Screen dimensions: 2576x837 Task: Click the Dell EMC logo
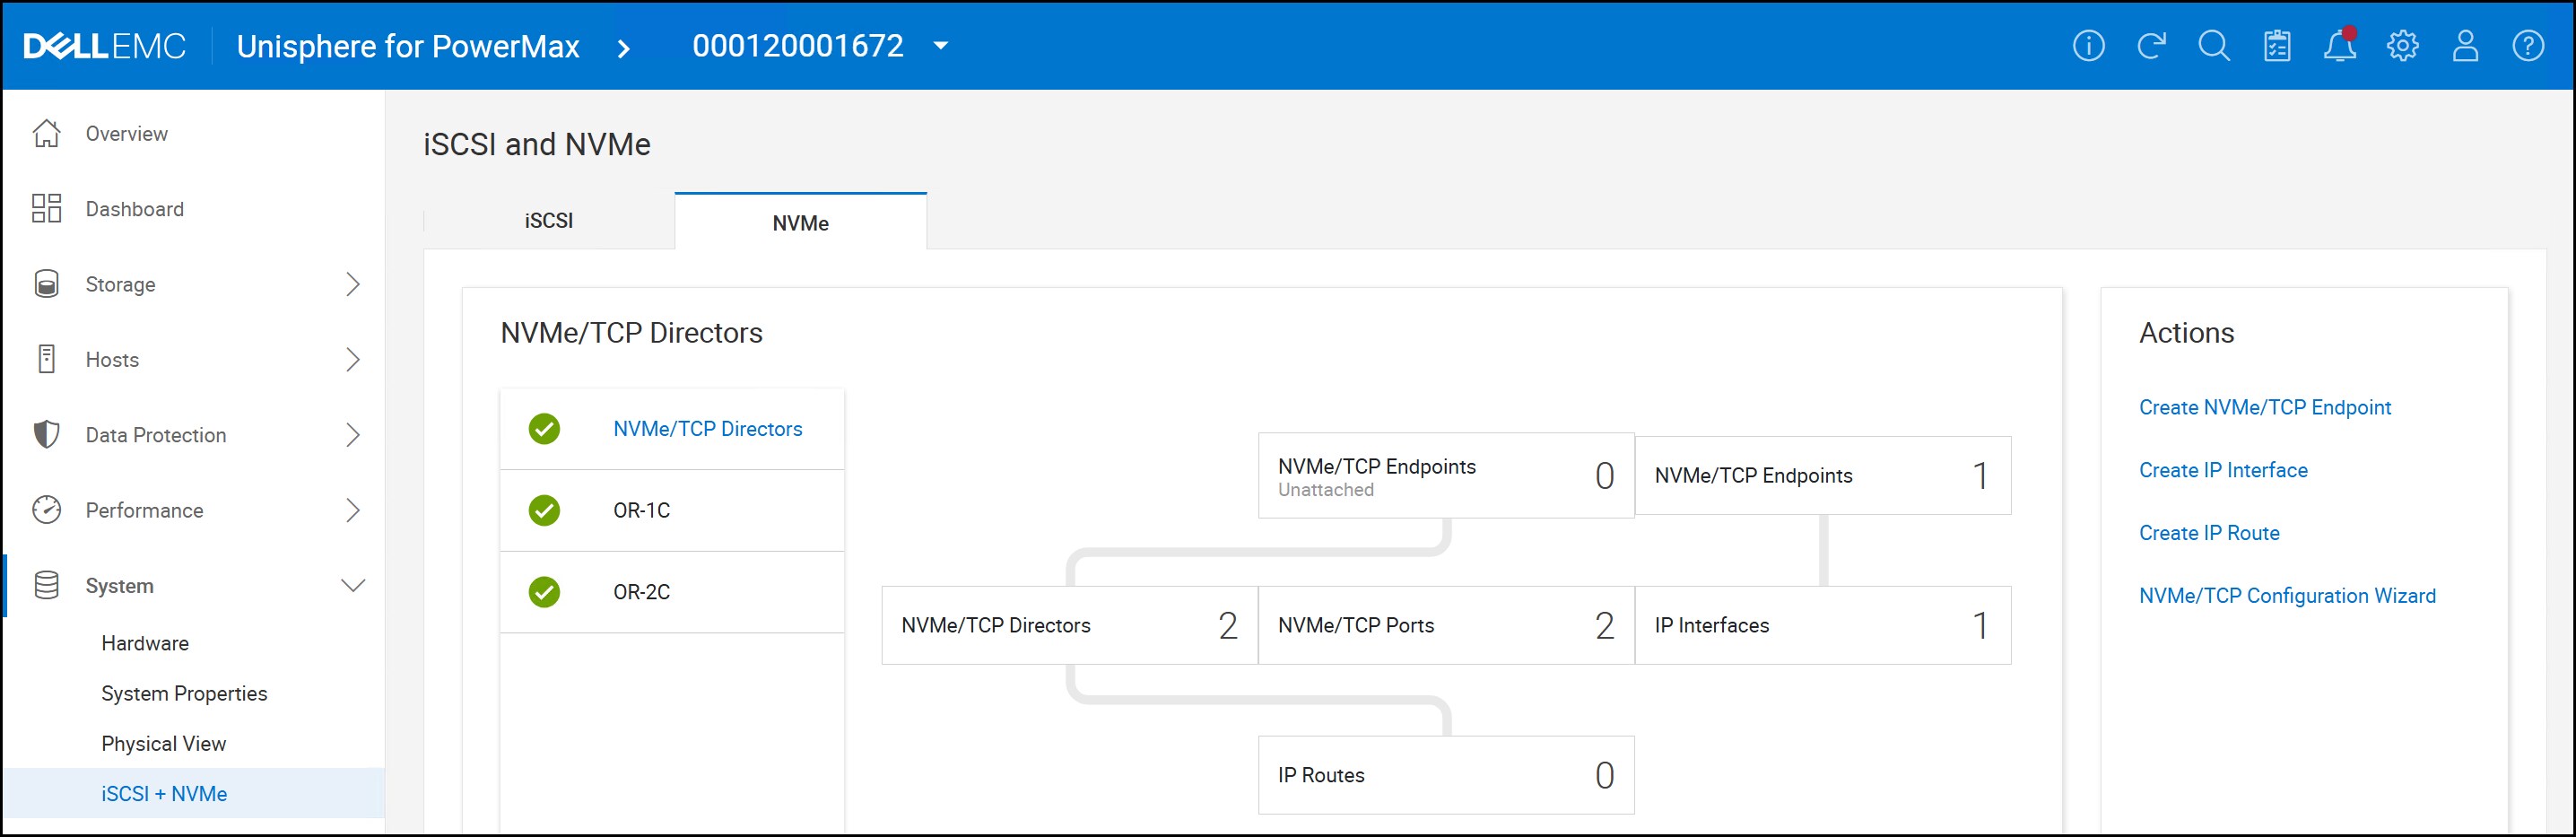[x=104, y=46]
